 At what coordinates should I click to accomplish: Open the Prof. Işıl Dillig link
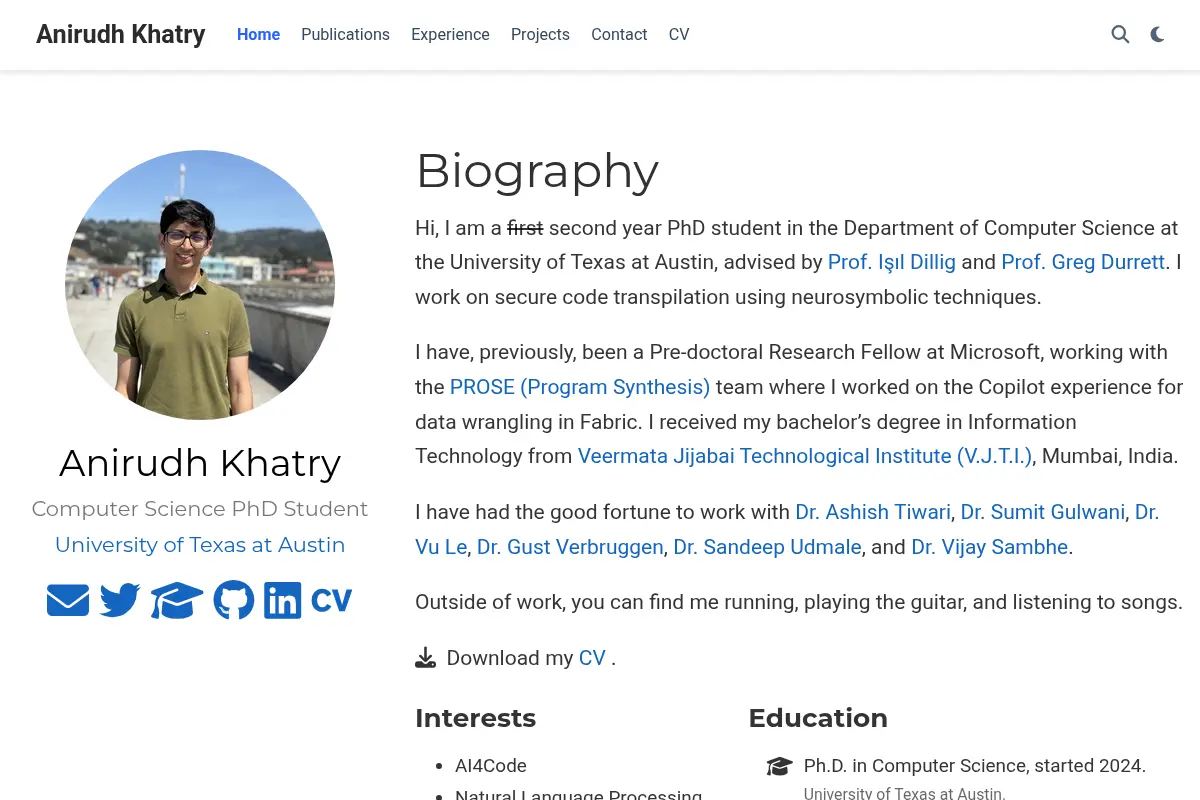point(892,262)
